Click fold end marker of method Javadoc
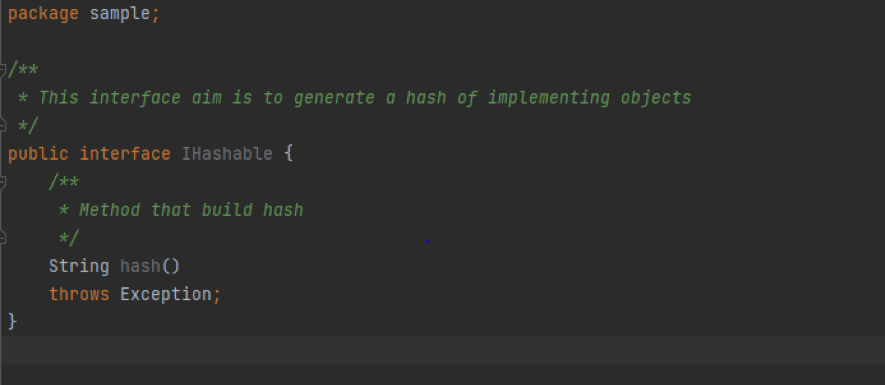This screenshot has height=385, width=885. (2, 238)
